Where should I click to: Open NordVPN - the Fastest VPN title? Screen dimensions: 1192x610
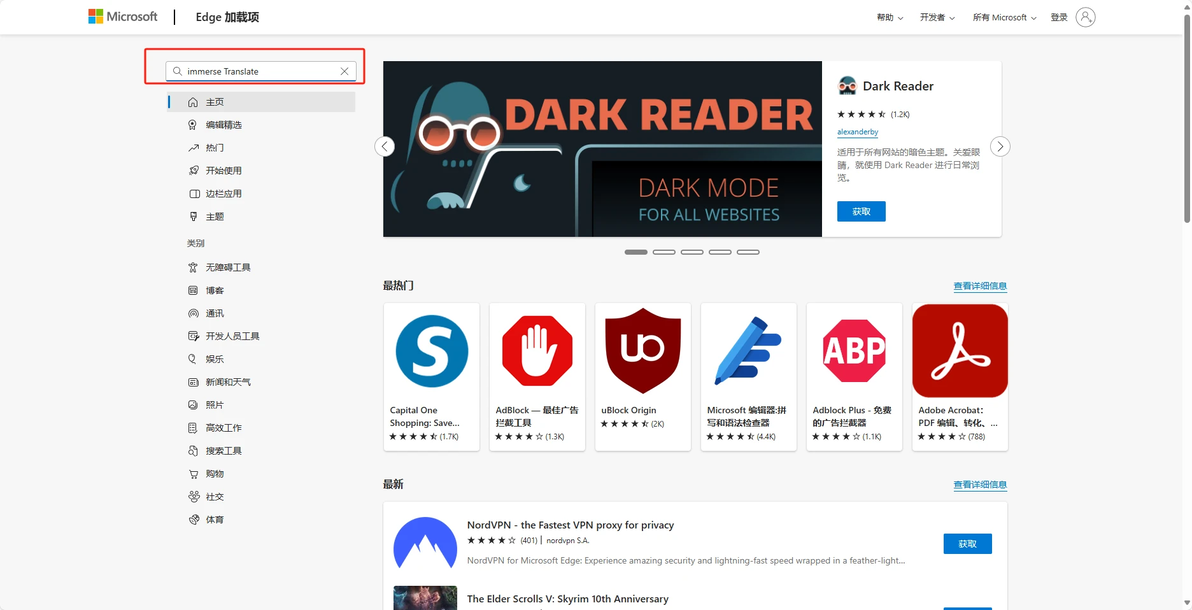[570, 525]
